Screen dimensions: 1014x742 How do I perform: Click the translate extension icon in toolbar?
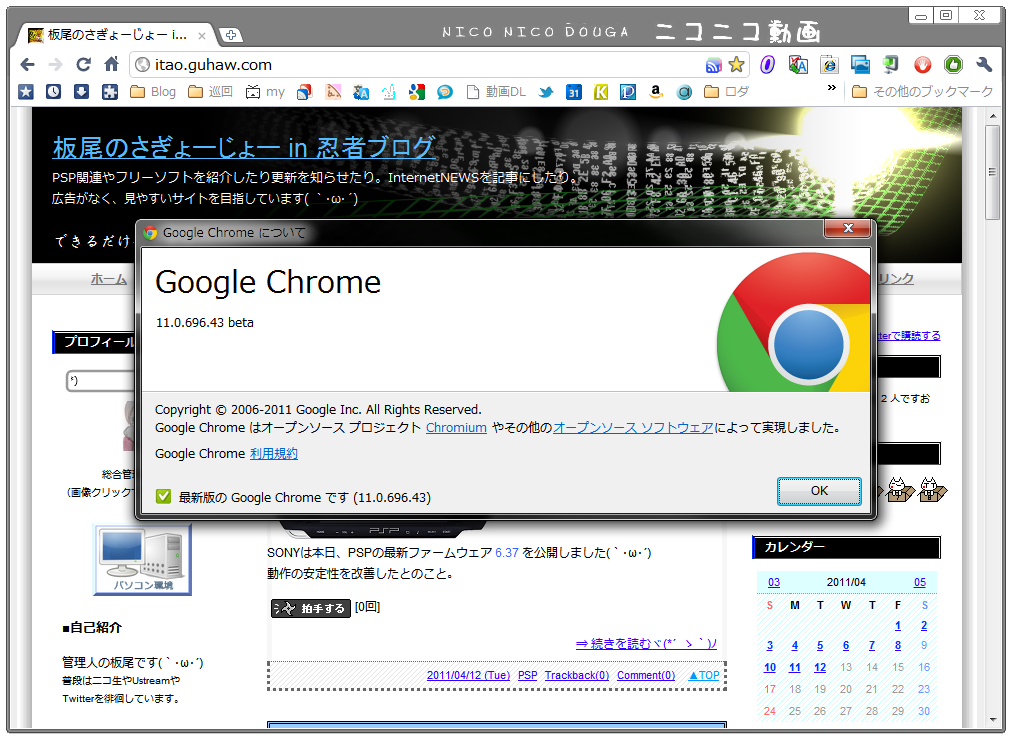tap(798, 65)
